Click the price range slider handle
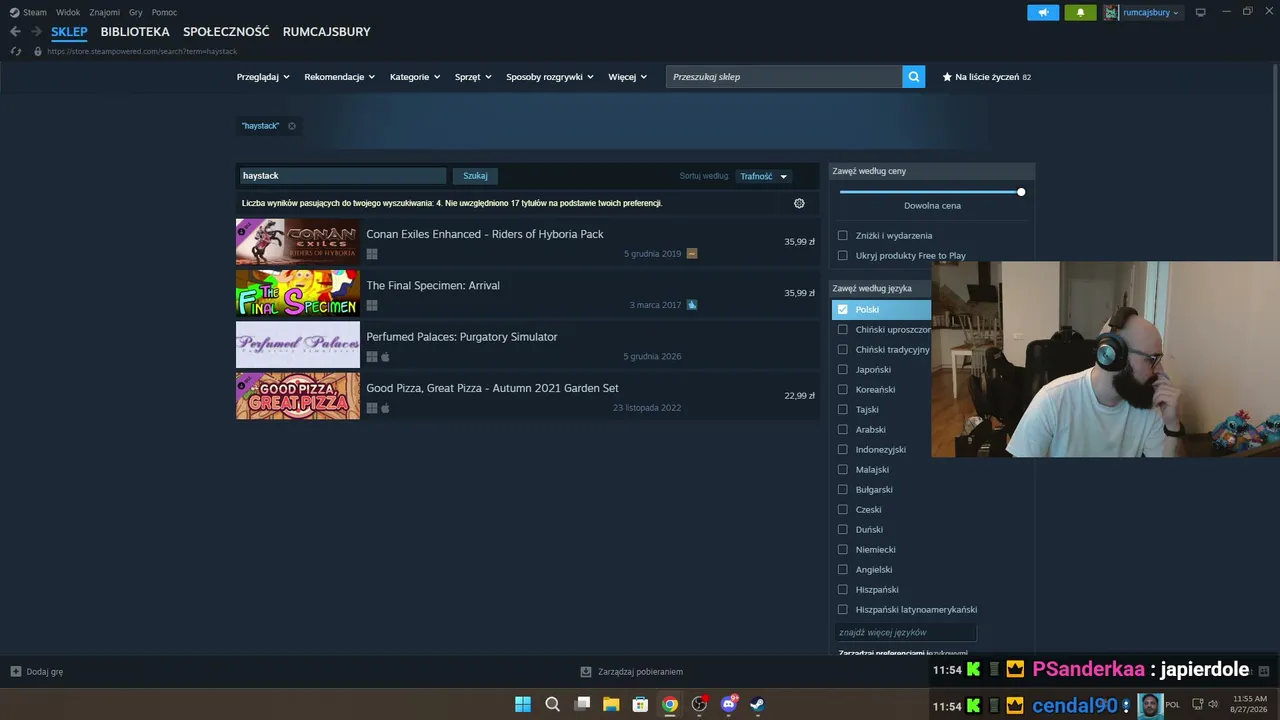This screenshot has height=720, width=1280. [x=1021, y=192]
